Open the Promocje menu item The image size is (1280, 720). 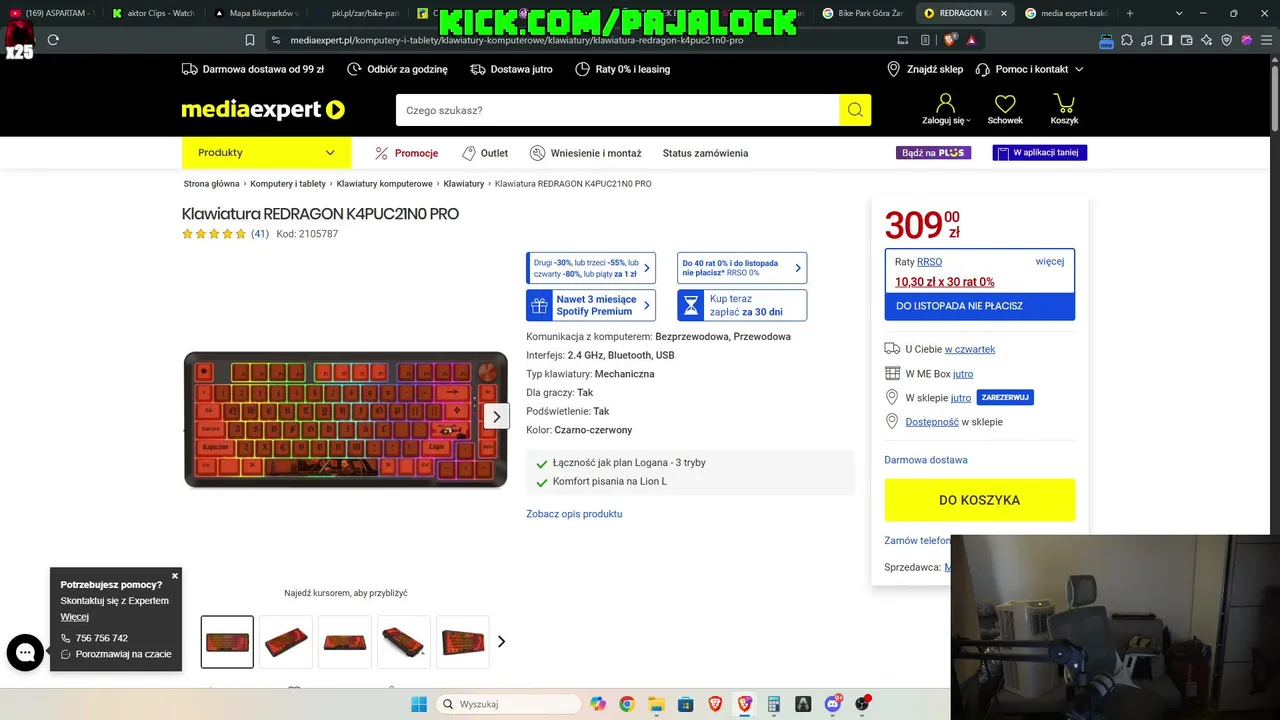(407, 153)
